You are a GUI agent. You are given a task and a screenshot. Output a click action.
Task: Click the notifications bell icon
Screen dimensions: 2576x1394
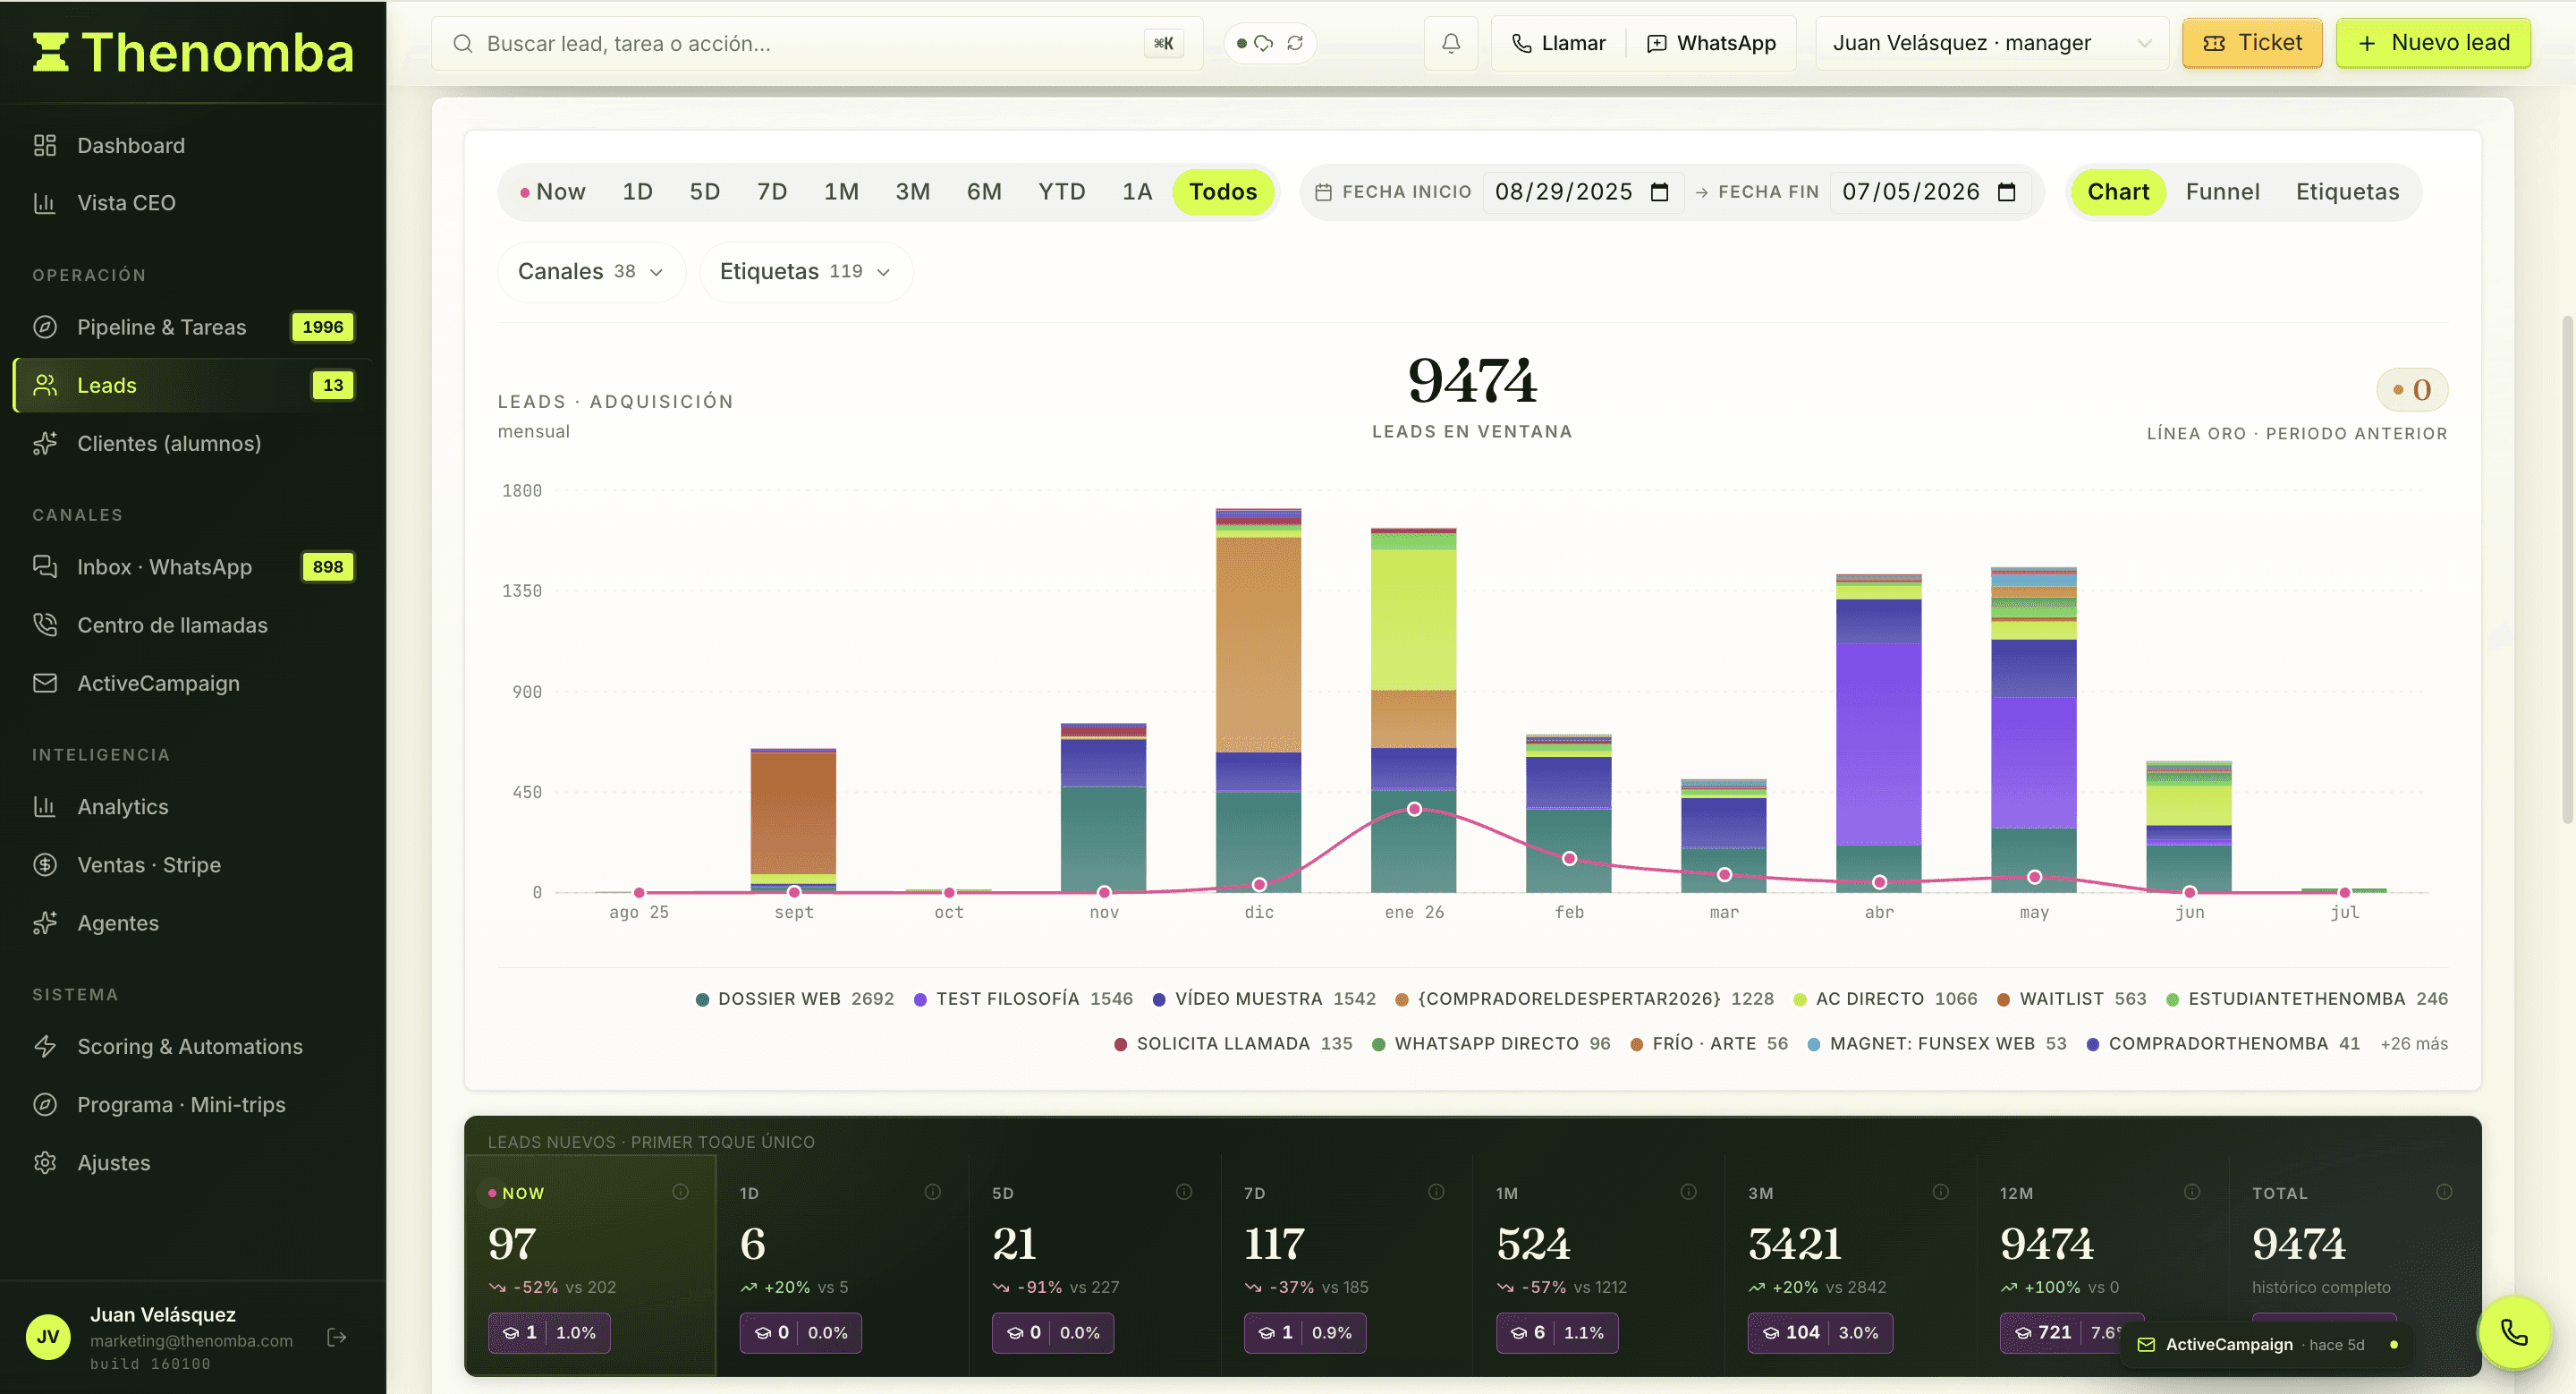[1451, 43]
